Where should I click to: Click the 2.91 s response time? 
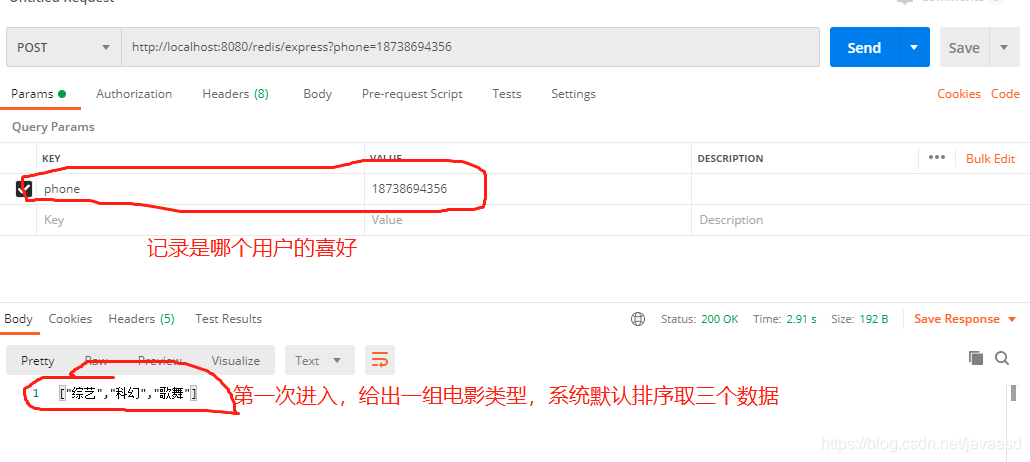(x=801, y=319)
